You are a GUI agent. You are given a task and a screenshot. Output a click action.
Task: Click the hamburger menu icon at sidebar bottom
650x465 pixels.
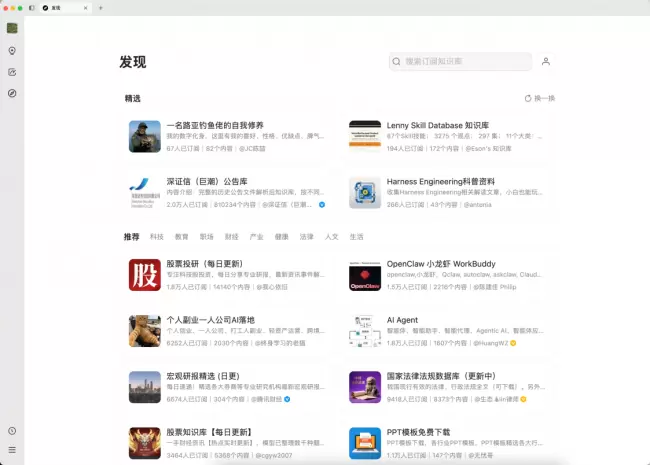(x=12, y=451)
